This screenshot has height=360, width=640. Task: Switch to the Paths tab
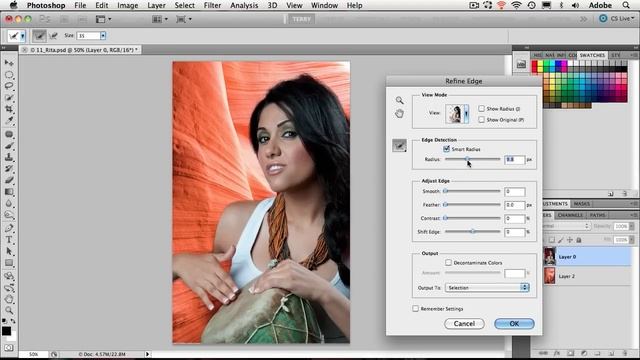(598, 215)
